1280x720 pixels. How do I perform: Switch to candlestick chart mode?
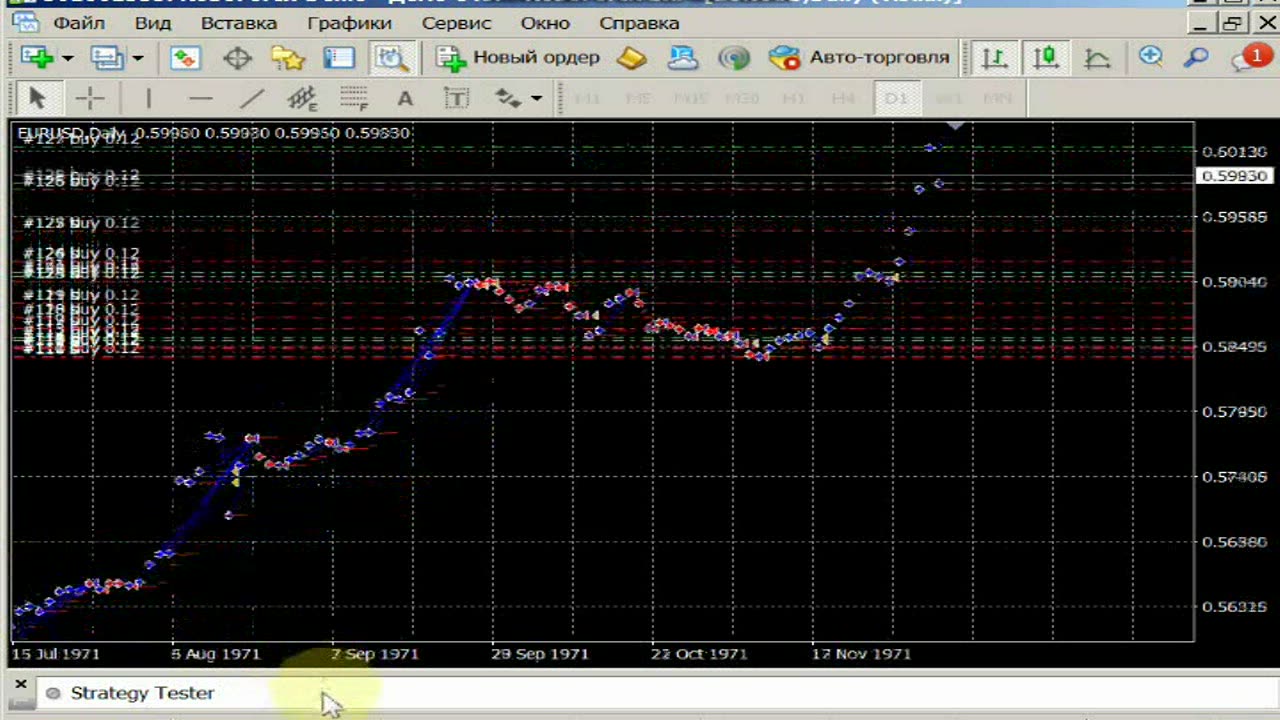(x=1046, y=58)
